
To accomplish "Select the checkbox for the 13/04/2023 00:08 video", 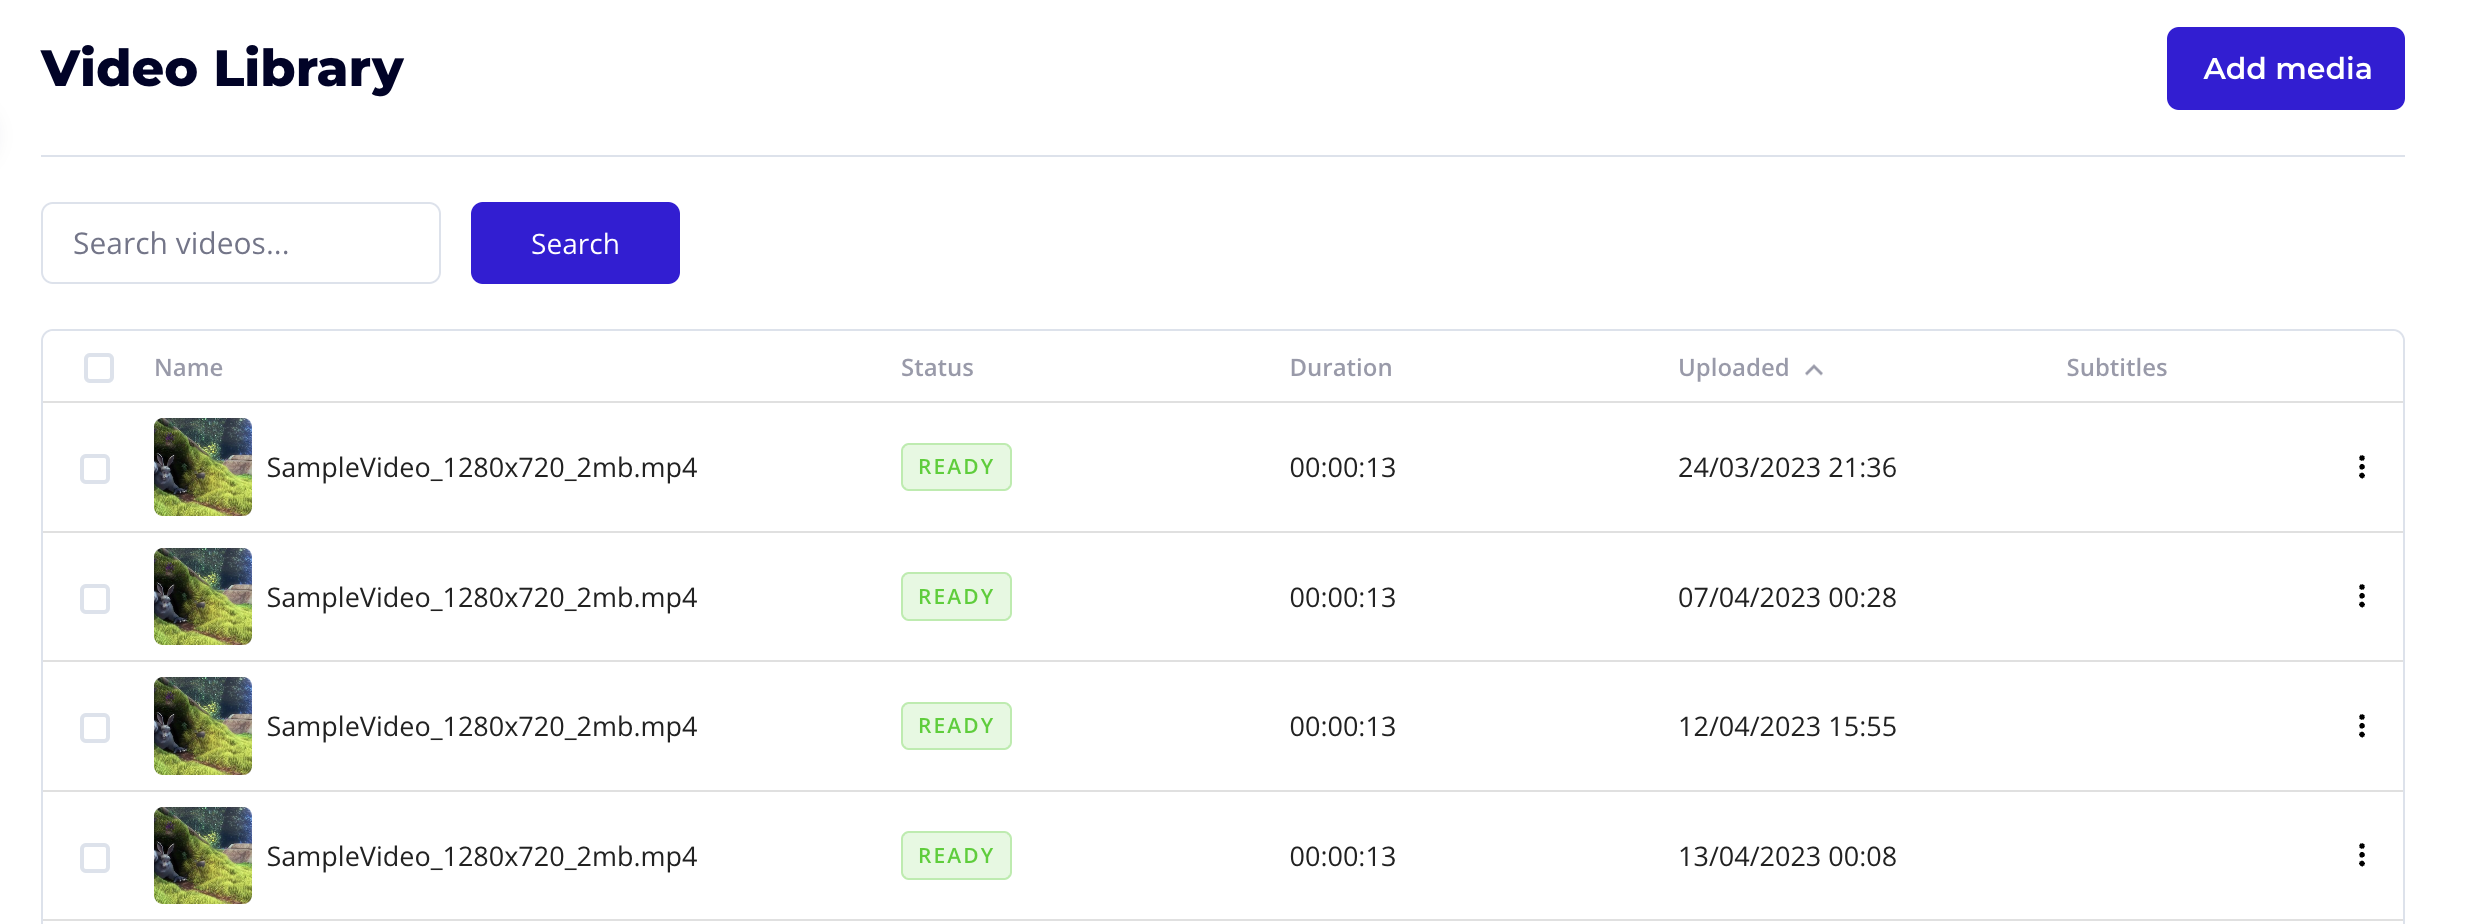I will point(95,857).
